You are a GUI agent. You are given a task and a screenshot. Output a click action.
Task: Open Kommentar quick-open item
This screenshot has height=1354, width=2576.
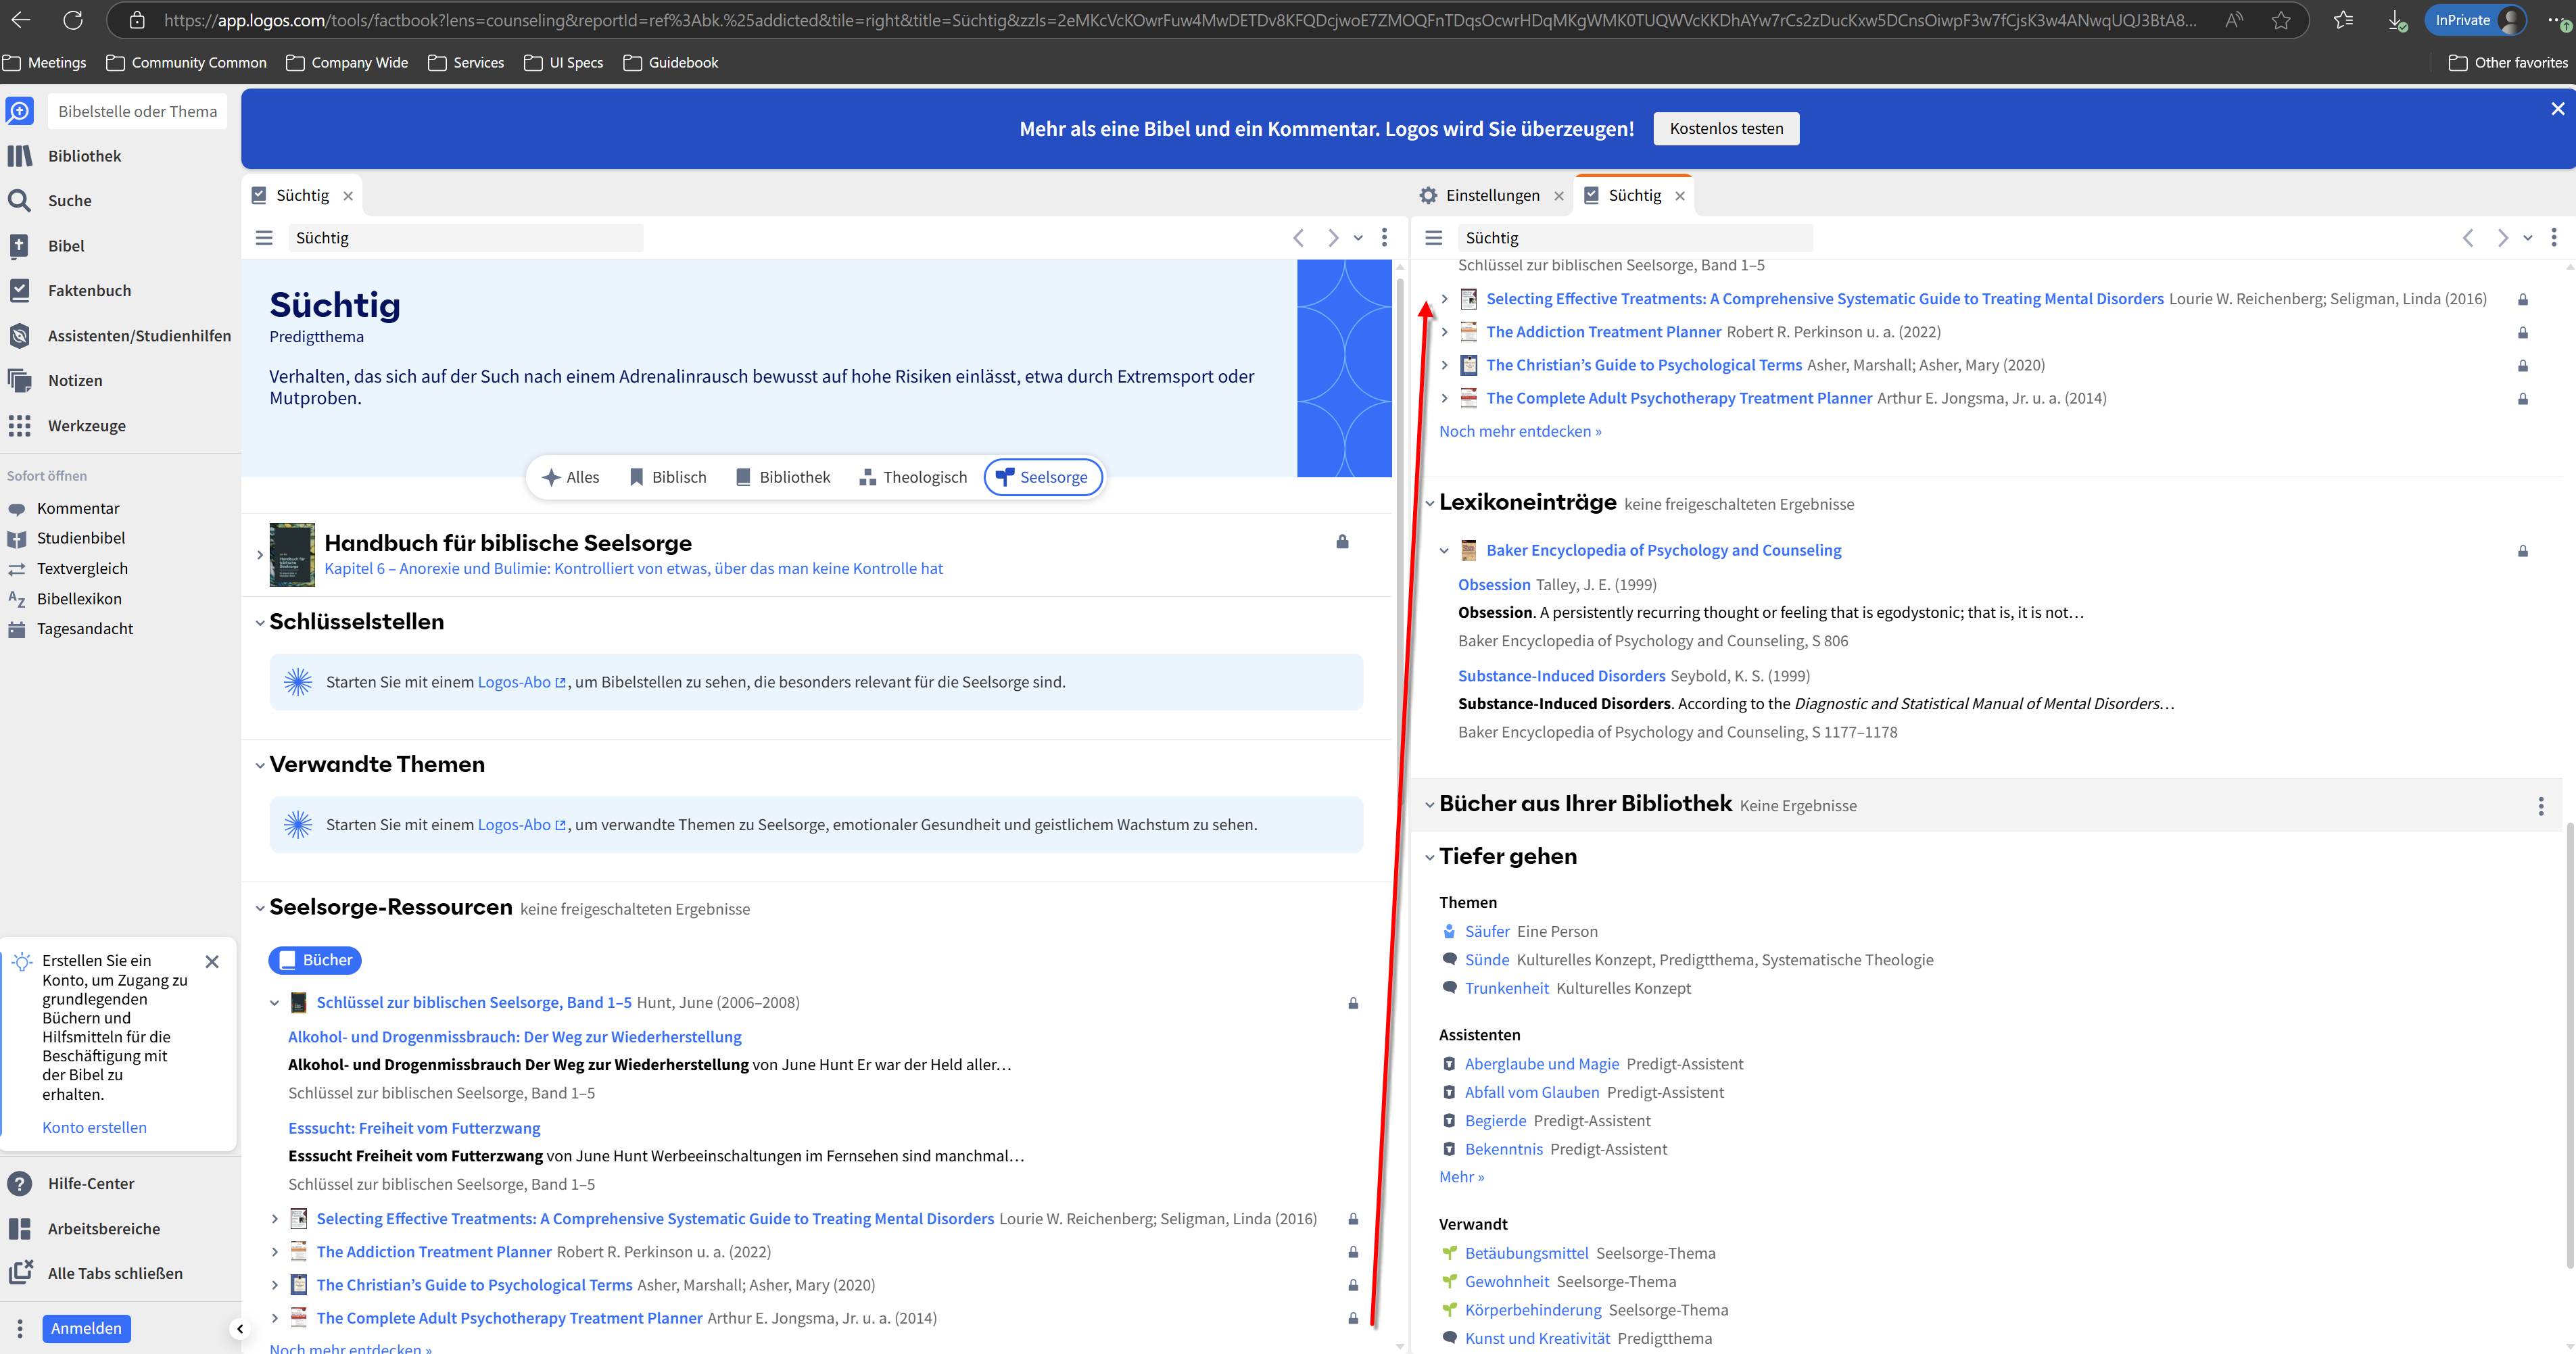pos(77,508)
